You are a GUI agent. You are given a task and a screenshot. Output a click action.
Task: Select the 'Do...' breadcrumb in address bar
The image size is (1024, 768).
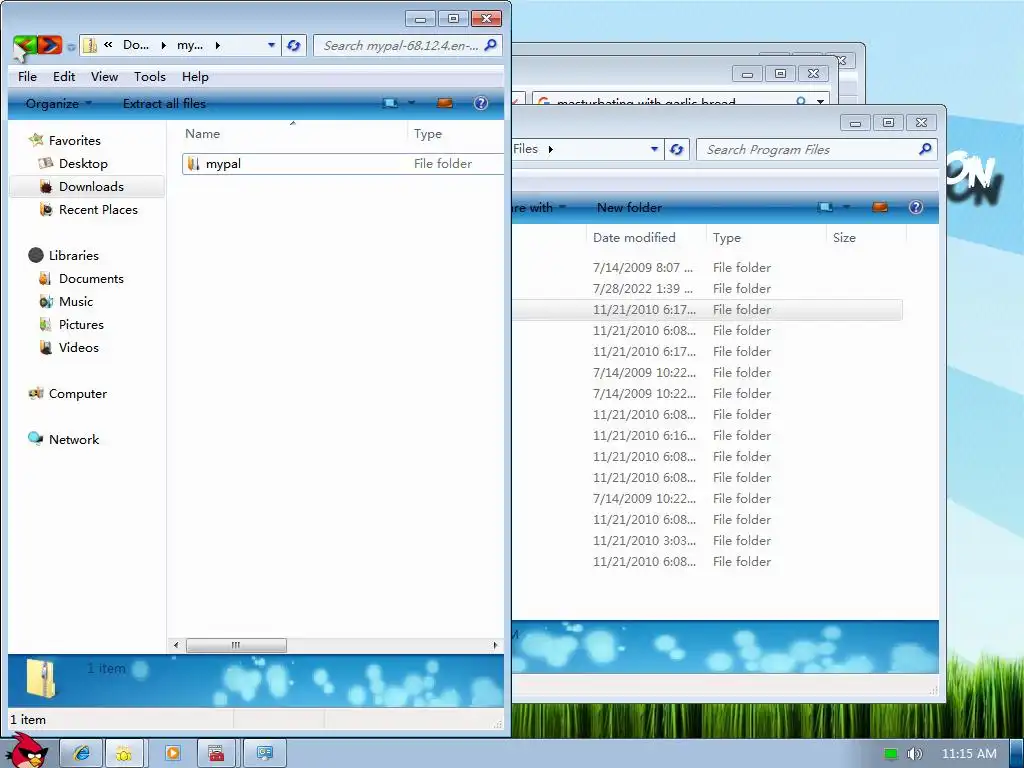click(136, 45)
